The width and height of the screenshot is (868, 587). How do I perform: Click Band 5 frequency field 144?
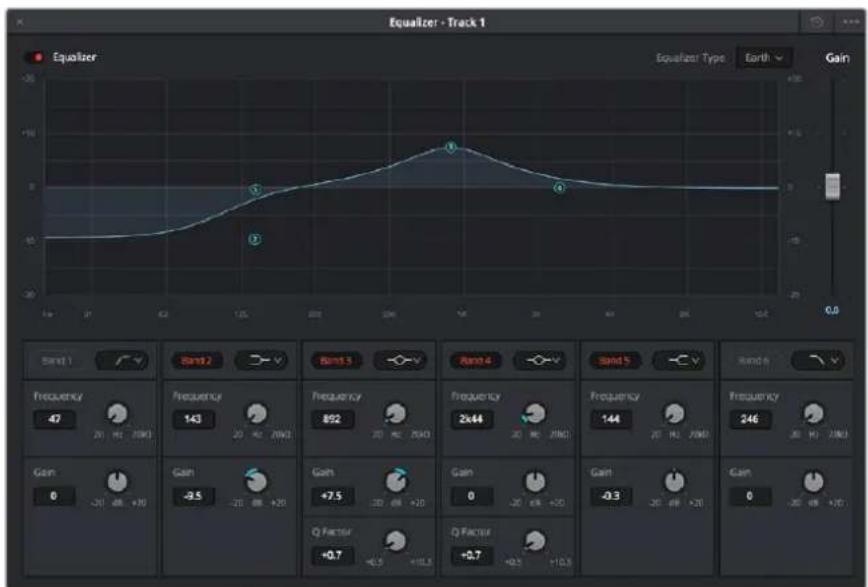tap(611, 419)
